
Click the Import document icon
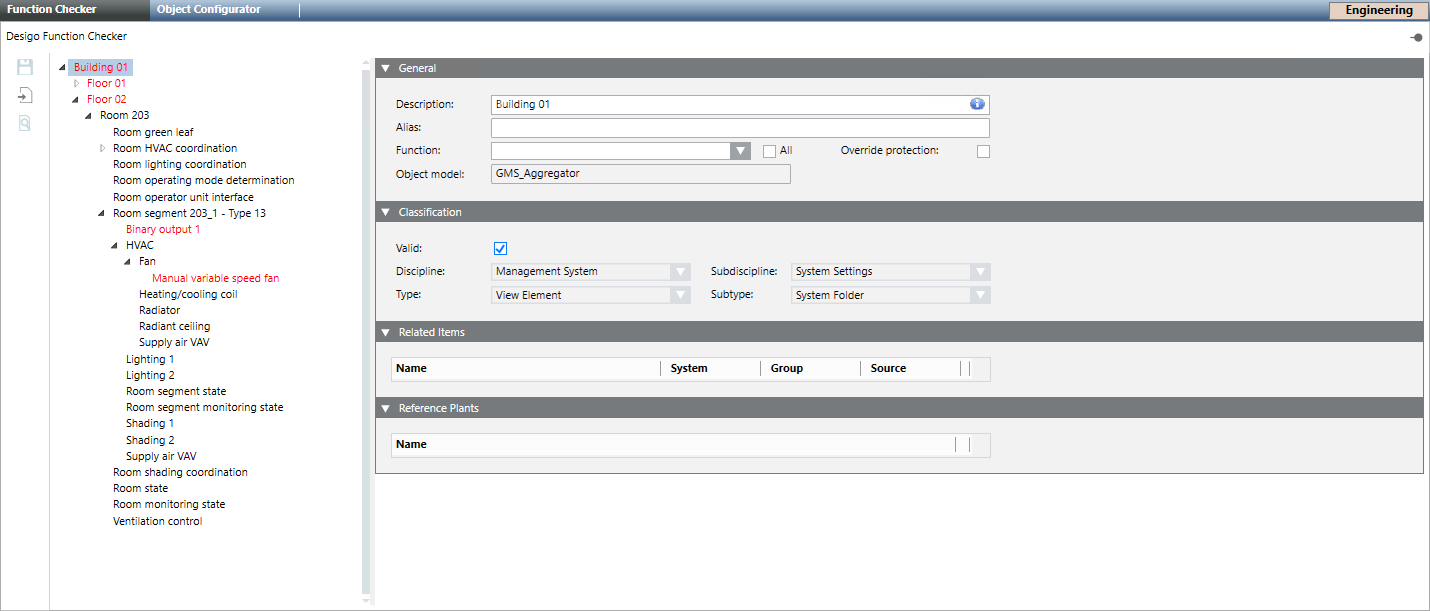pos(25,95)
